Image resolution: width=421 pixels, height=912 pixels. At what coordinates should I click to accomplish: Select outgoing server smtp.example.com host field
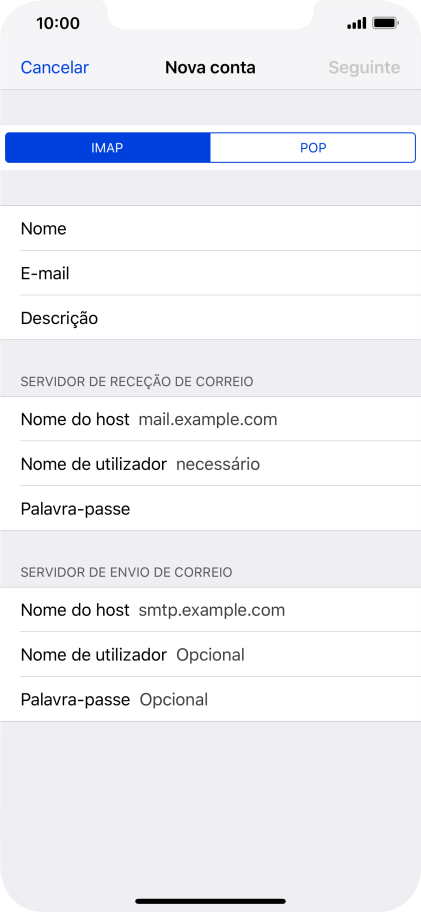210,610
